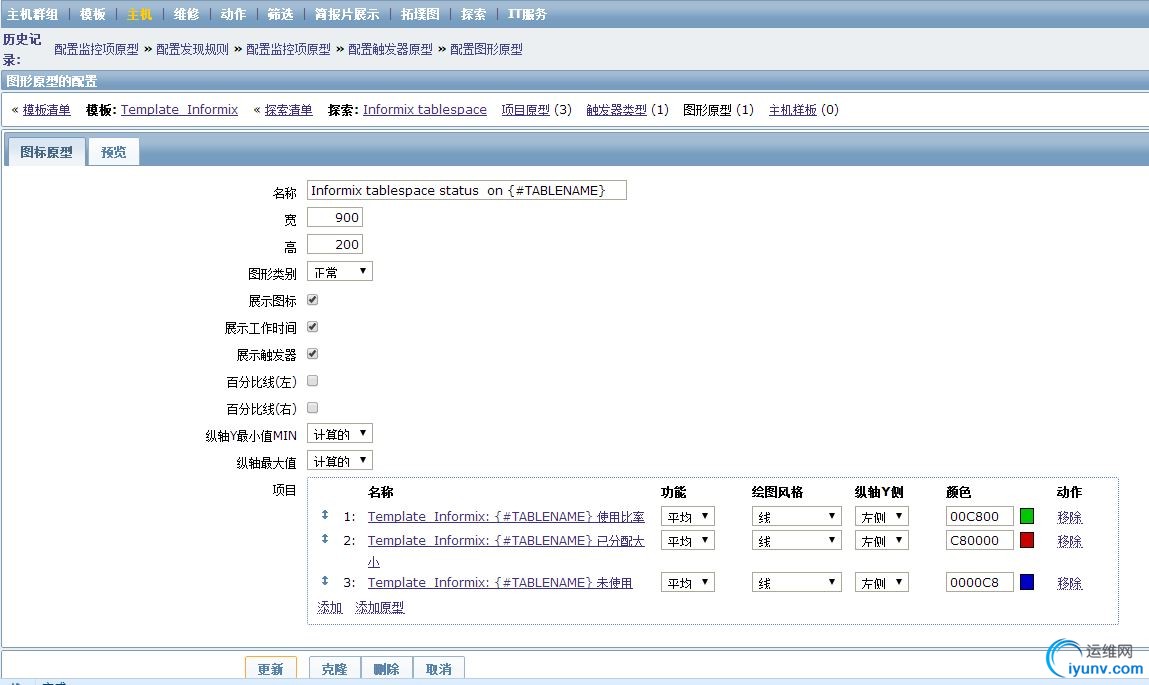Open the Informix tablespace link
The image size is (1149, 685).
[424, 110]
